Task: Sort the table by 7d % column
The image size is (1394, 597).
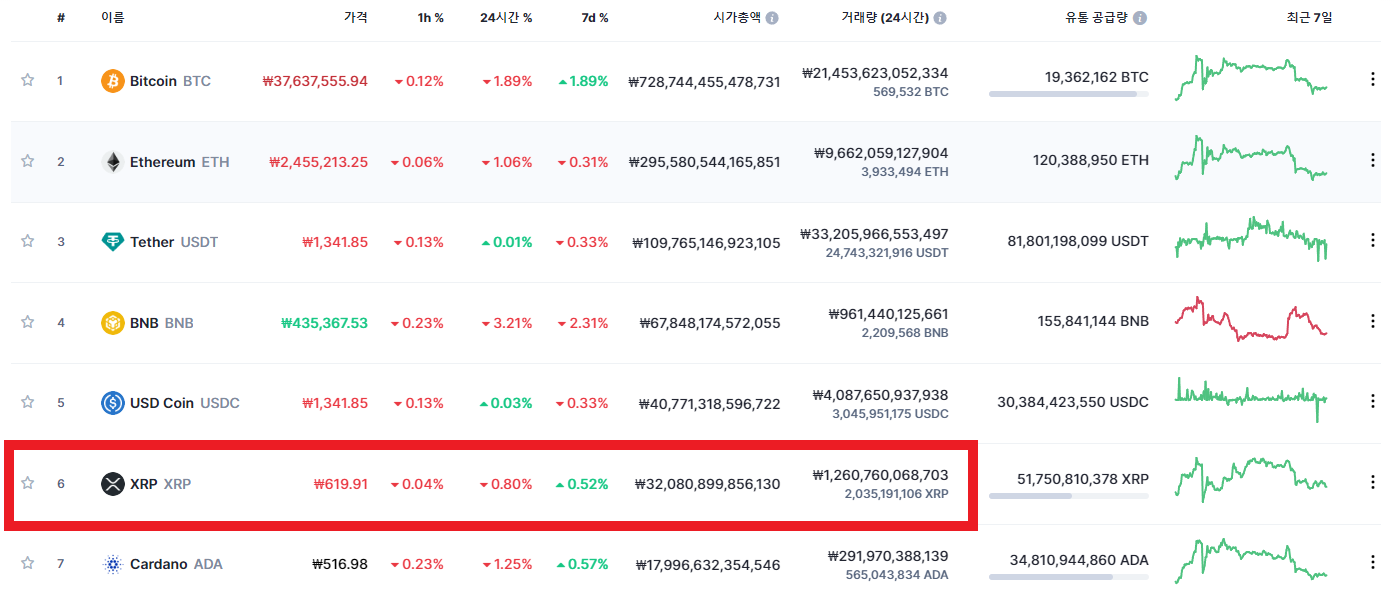Action: 594,18
